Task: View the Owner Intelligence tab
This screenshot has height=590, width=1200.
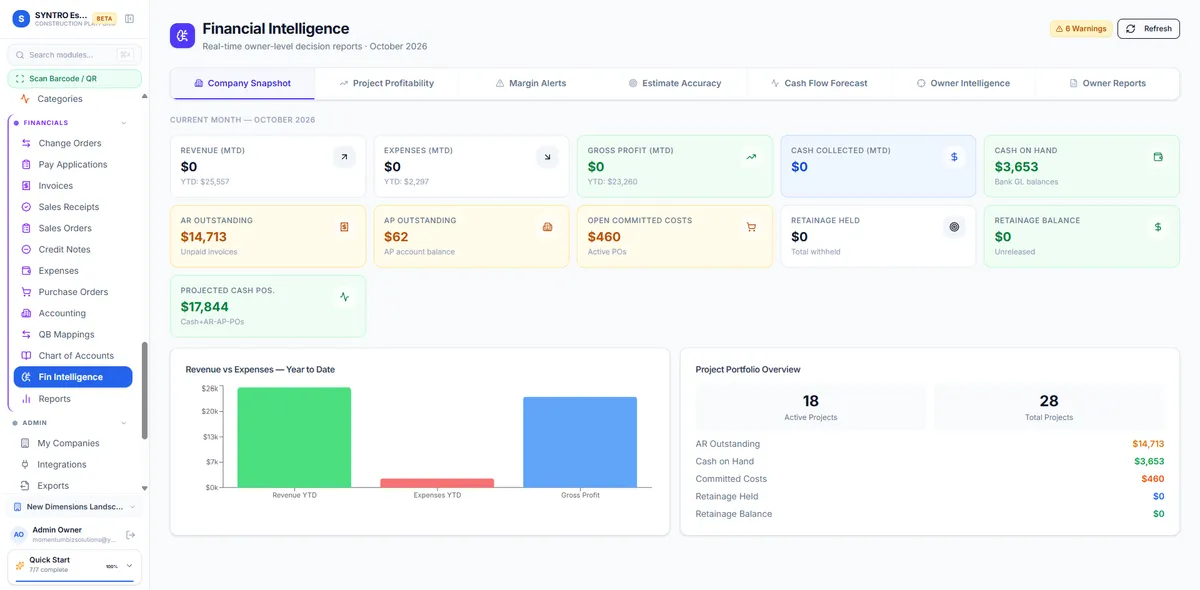Action: tap(963, 83)
